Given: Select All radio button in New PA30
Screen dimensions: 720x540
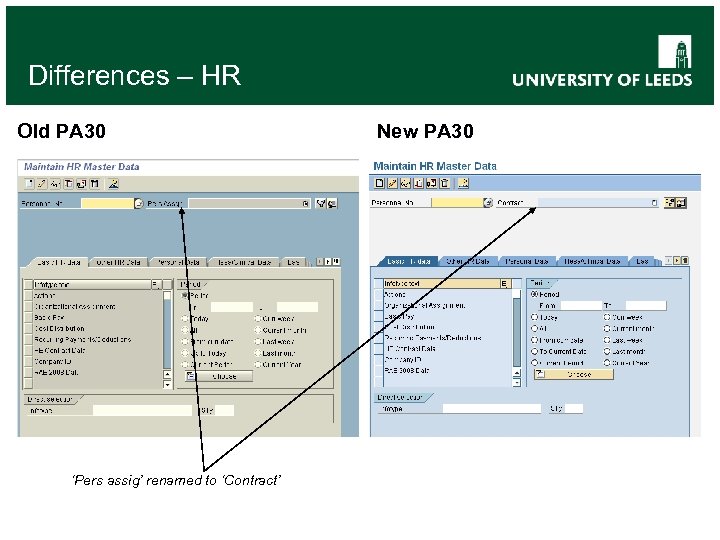Looking at the screenshot, I should click(534, 328).
